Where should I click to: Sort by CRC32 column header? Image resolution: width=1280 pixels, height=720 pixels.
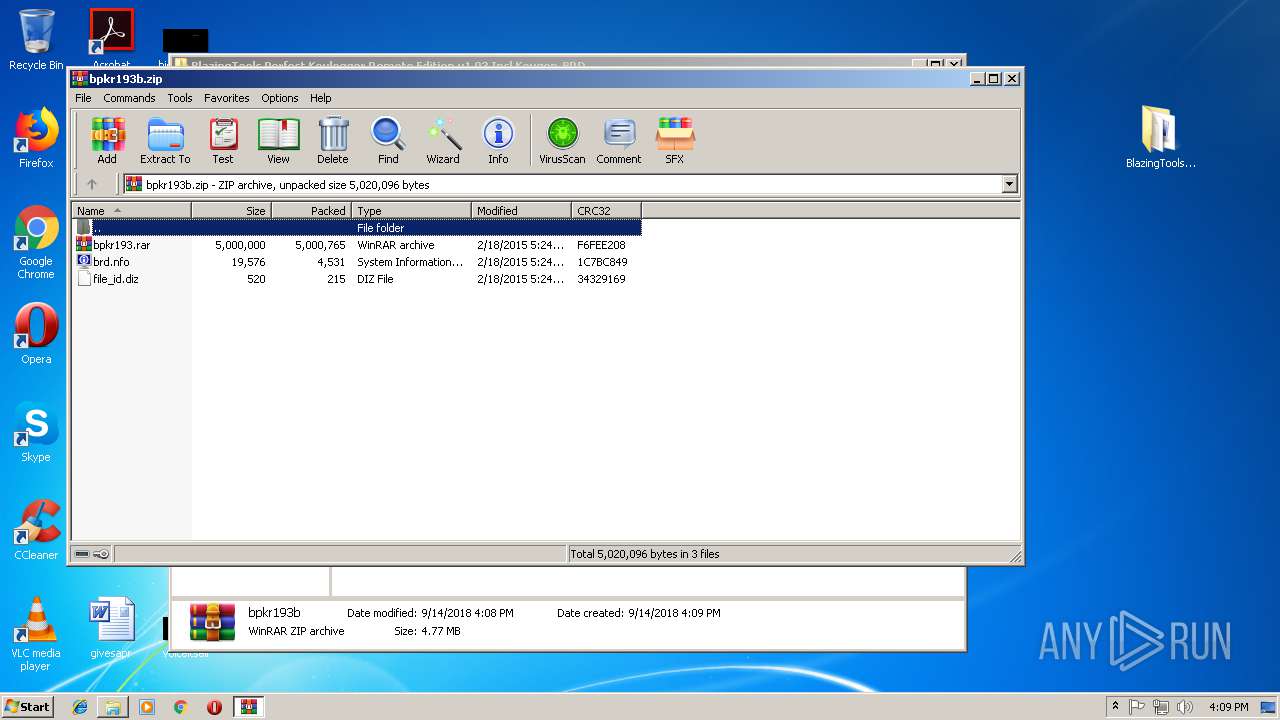point(606,211)
